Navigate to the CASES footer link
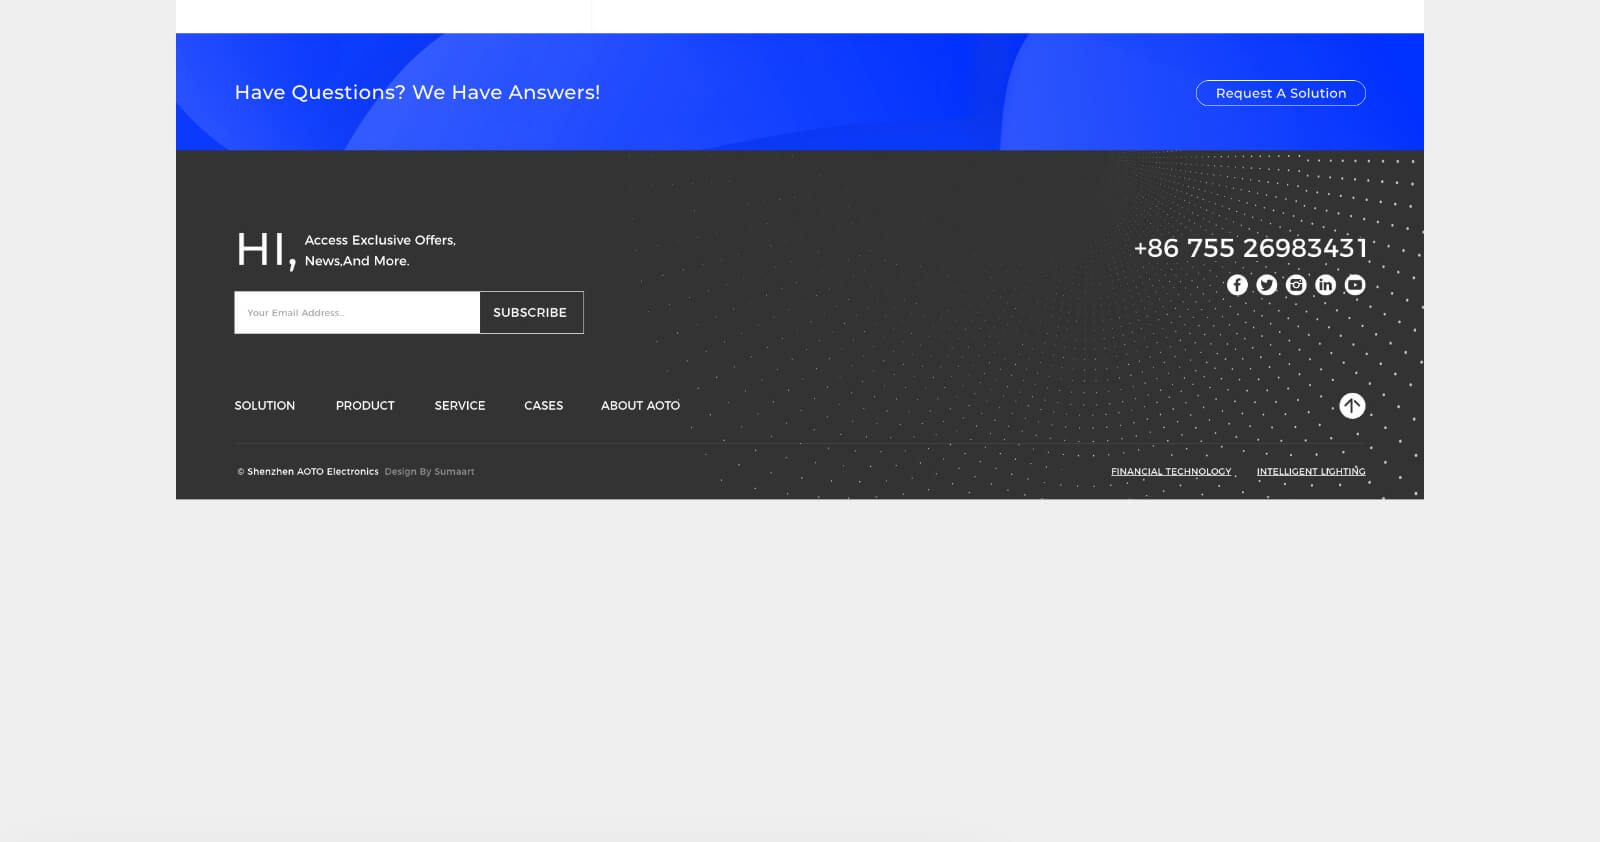This screenshot has width=1600, height=842. [x=544, y=406]
